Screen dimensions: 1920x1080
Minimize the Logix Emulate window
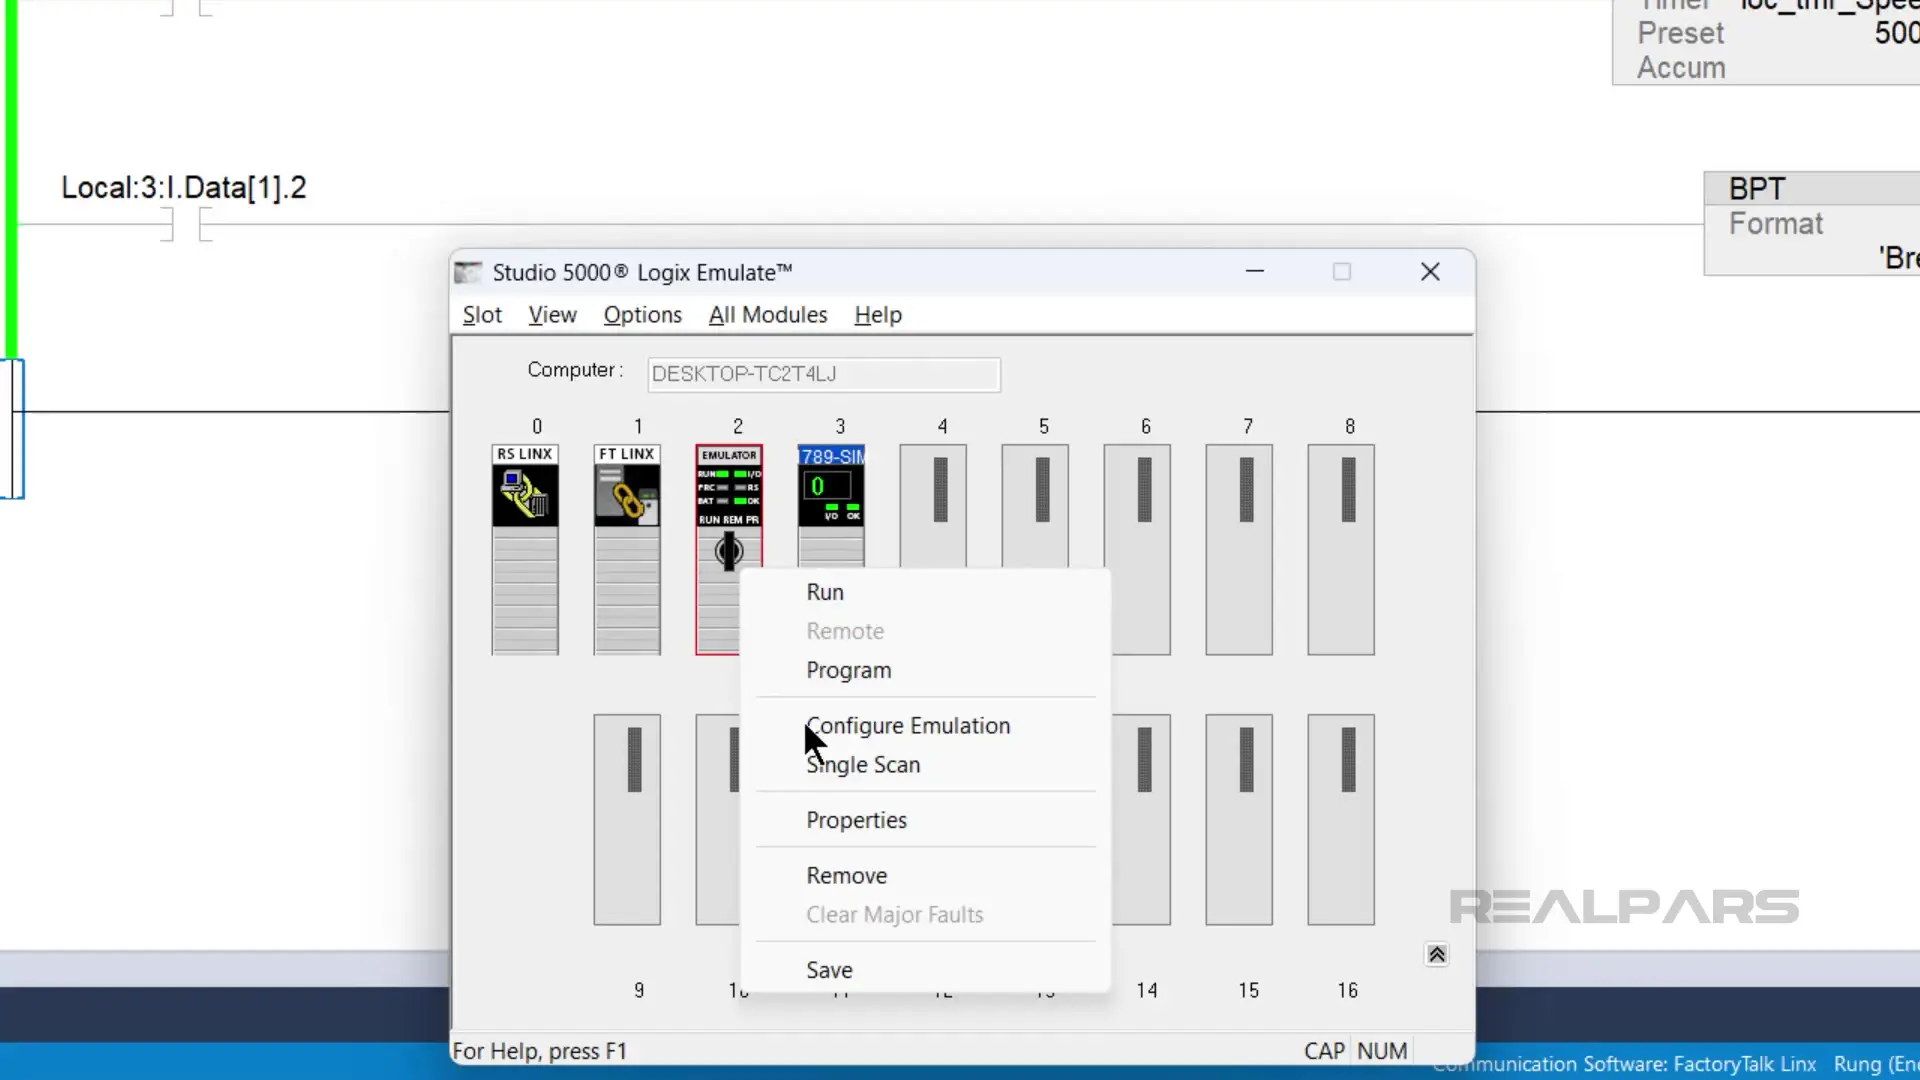click(1255, 272)
